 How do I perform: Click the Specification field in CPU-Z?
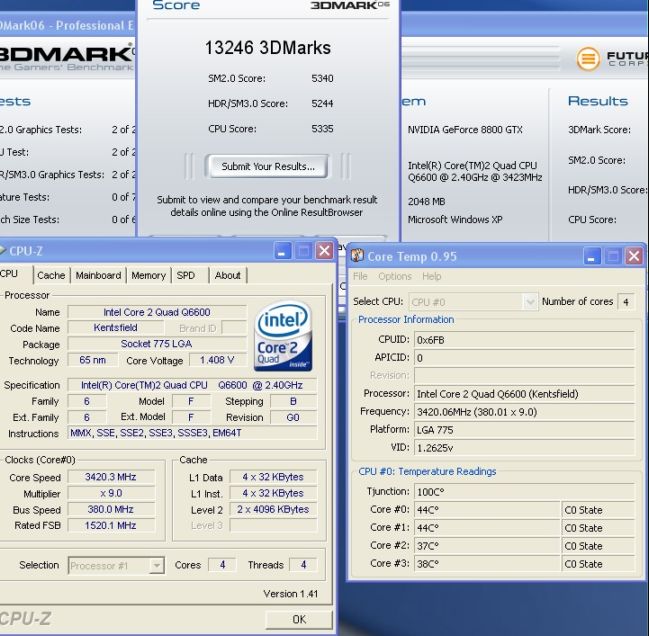click(x=192, y=385)
